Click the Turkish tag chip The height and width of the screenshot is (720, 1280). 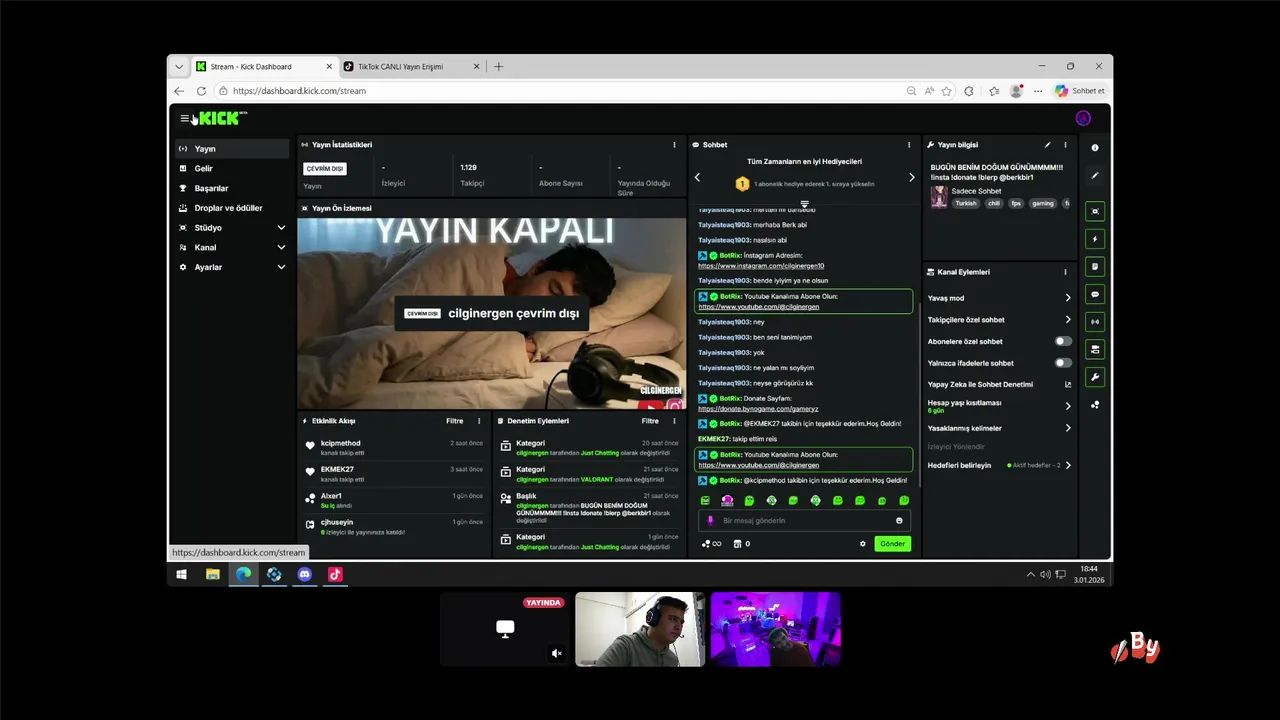[x=965, y=203]
